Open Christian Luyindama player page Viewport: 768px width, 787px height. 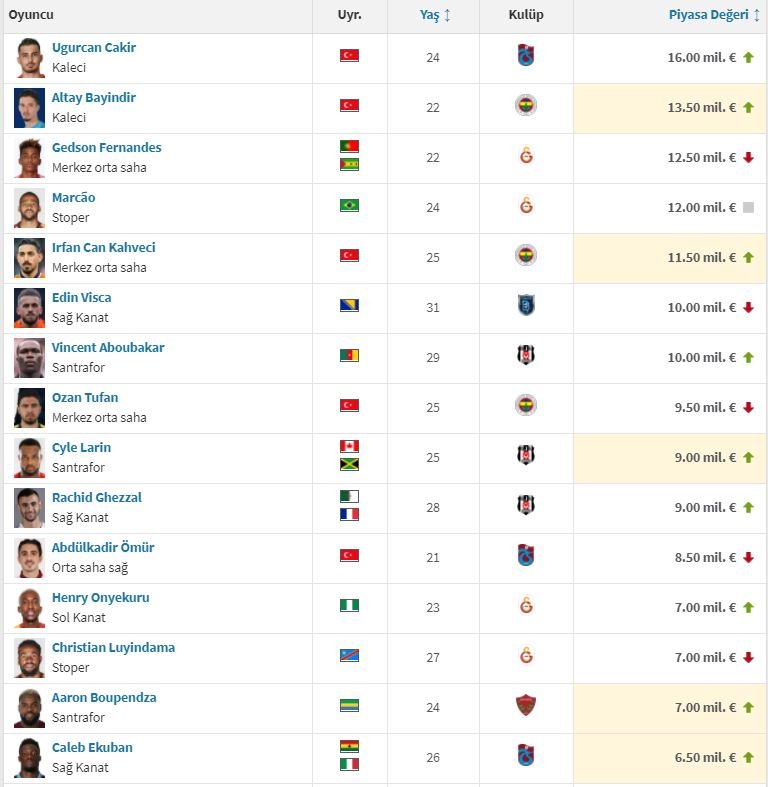pos(113,648)
